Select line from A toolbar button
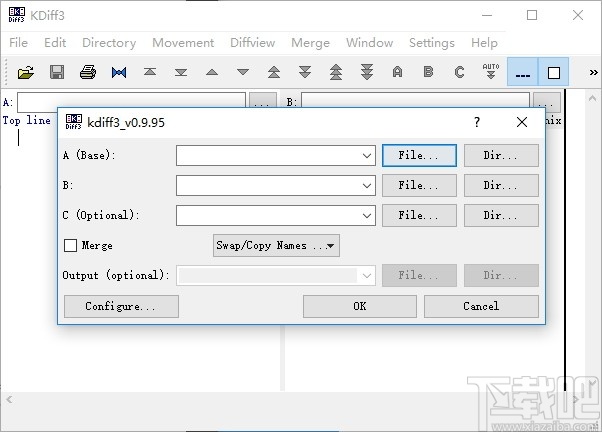This screenshot has height=432, width=602. pos(398,72)
